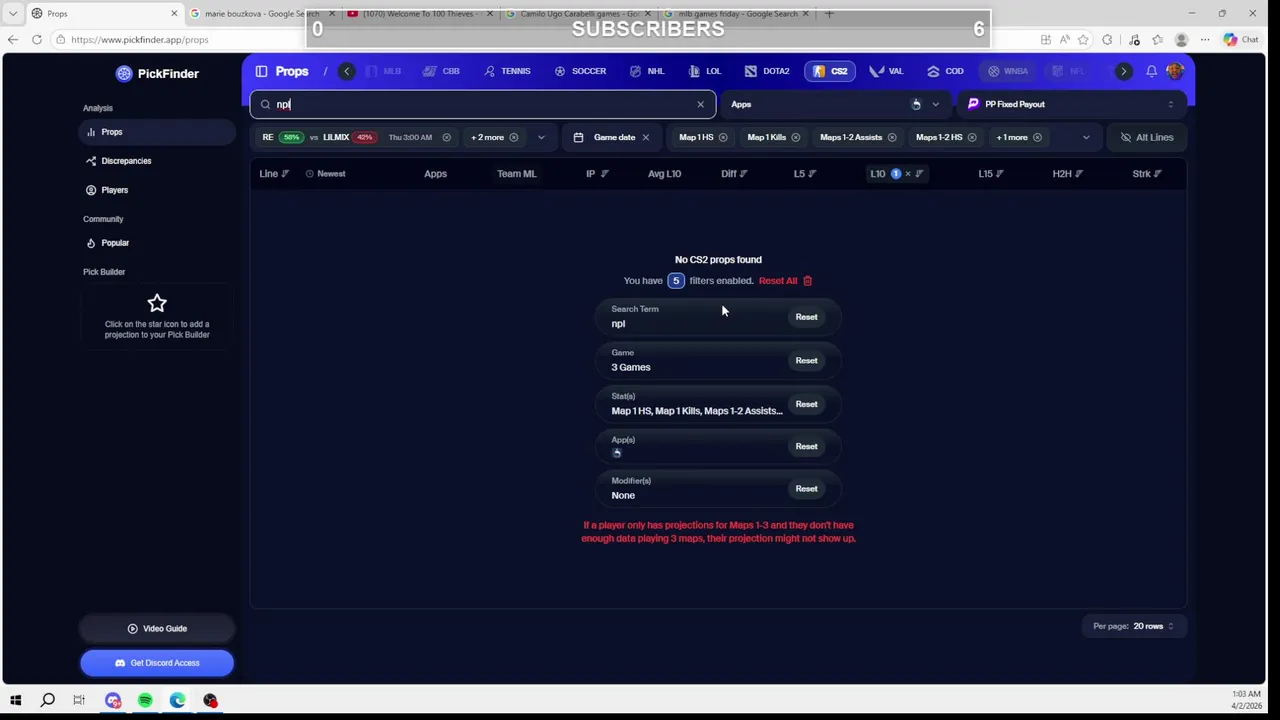The width and height of the screenshot is (1280, 720).
Task: Open Players in the sidebar
Action: point(157,190)
